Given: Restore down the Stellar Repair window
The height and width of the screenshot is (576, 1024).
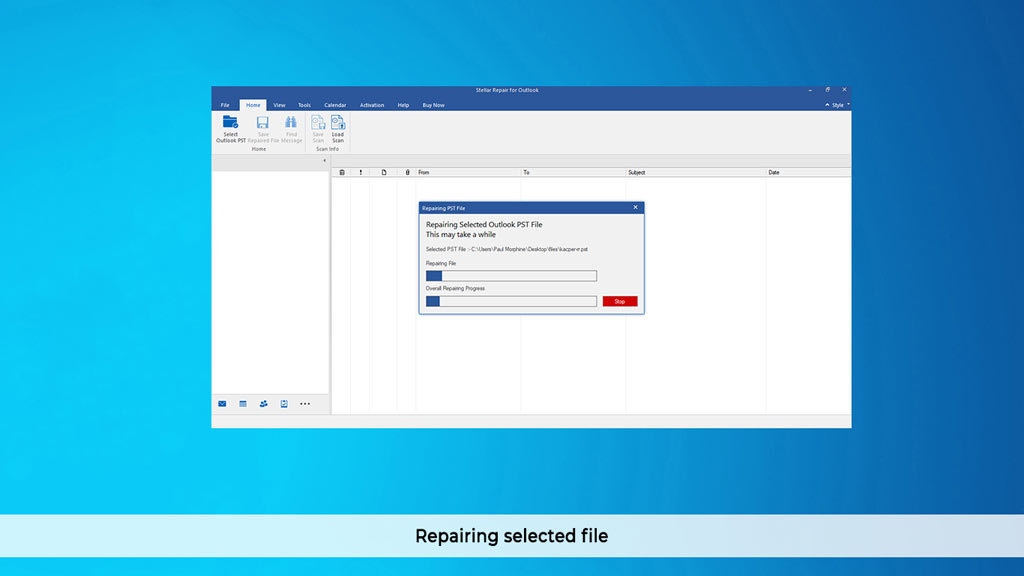Looking at the screenshot, I should tap(827, 90).
